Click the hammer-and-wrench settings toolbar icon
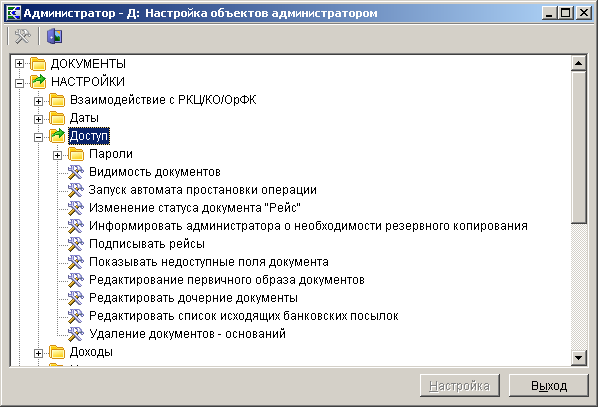The width and height of the screenshot is (598, 407). point(22,37)
